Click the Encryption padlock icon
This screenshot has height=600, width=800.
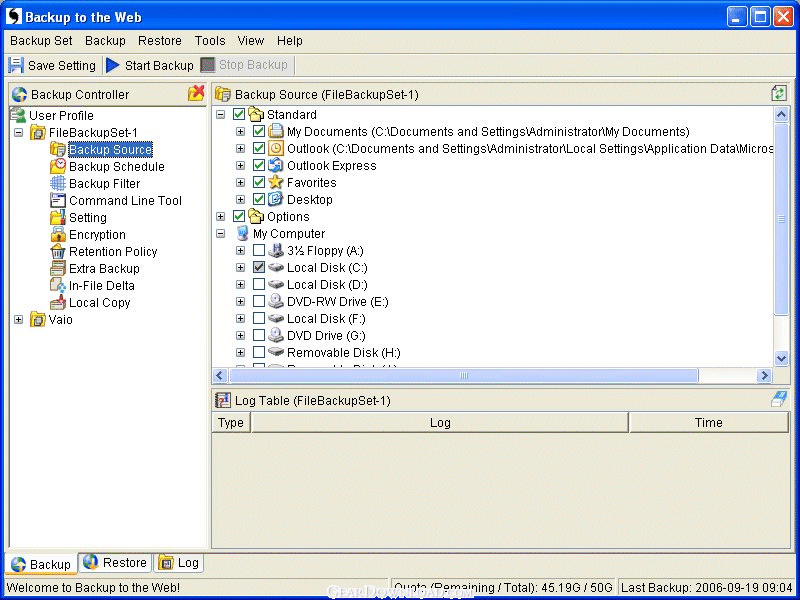[x=58, y=234]
